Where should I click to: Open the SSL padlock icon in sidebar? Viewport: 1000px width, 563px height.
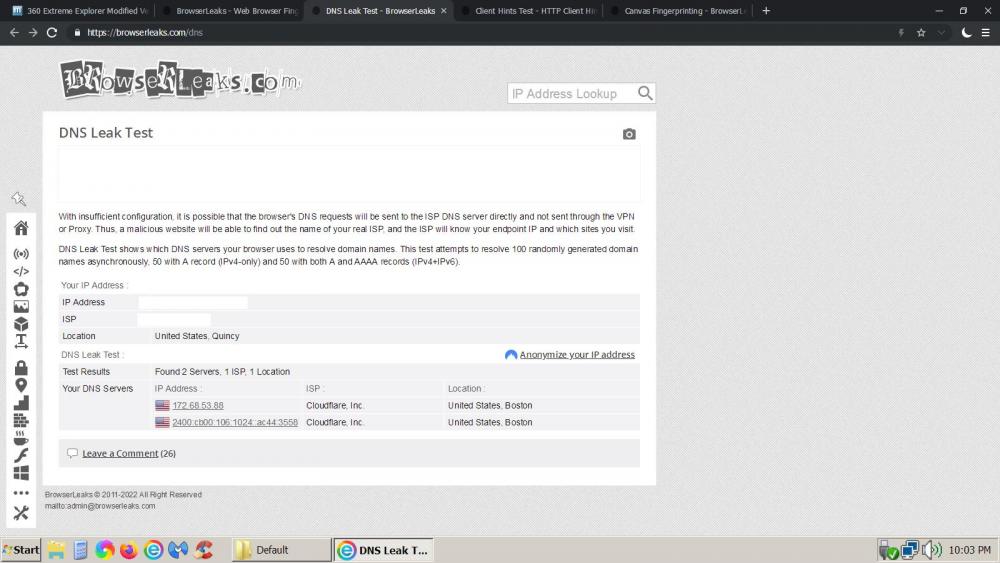(x=21, y=368)
